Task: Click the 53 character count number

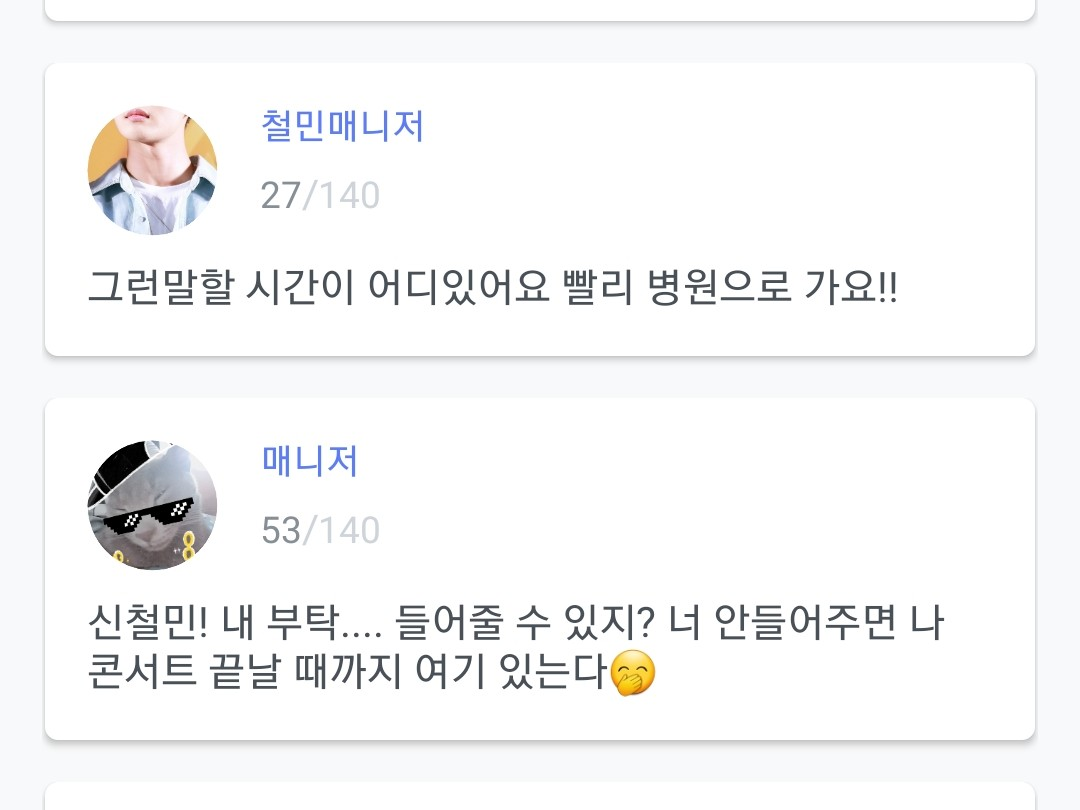Action: [x=280, y=530]
